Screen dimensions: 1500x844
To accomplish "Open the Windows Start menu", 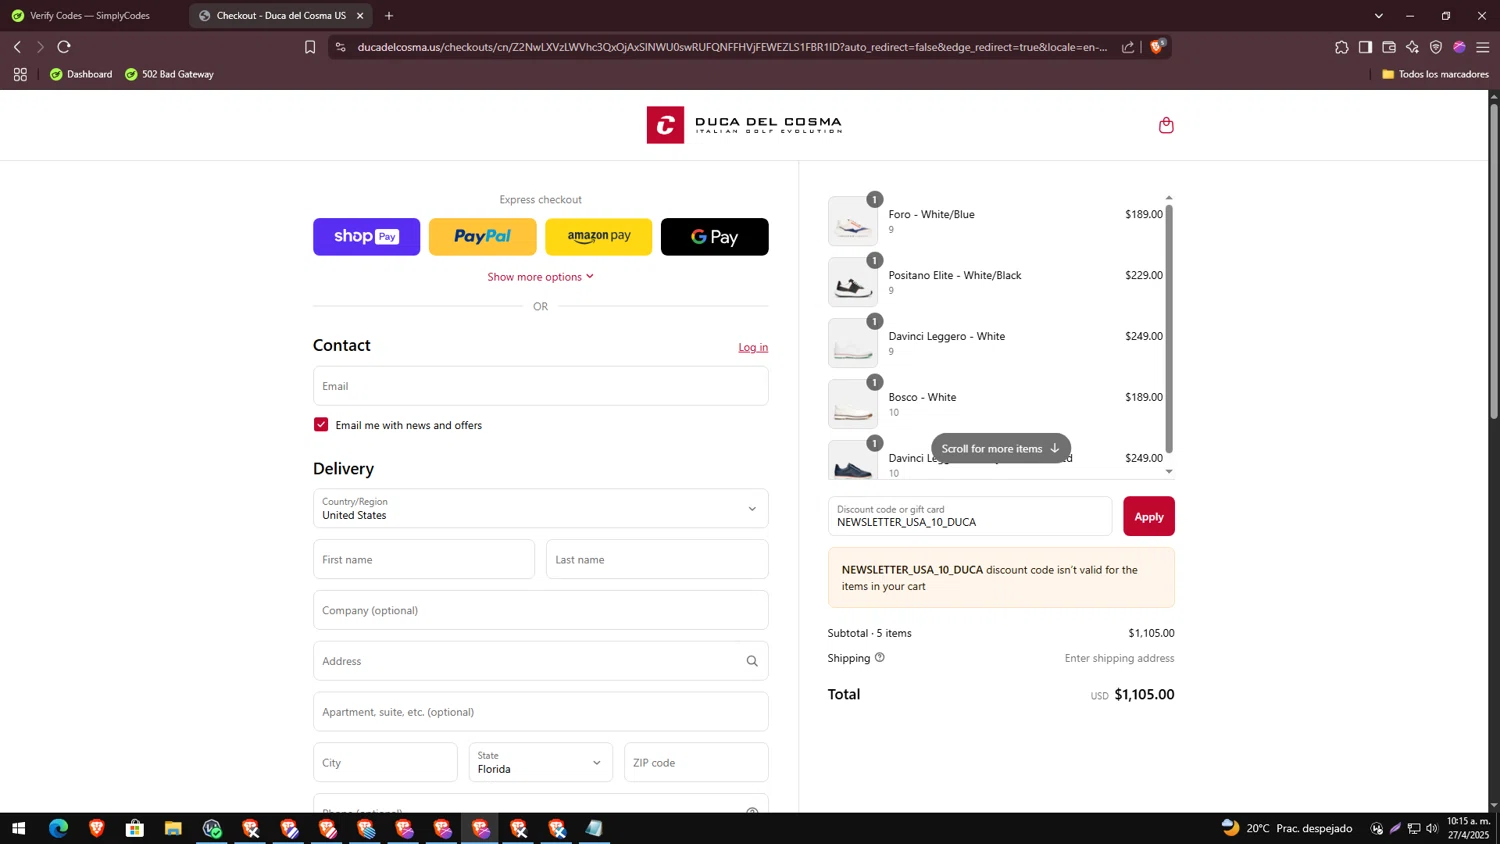I will [x=18, y=828].
